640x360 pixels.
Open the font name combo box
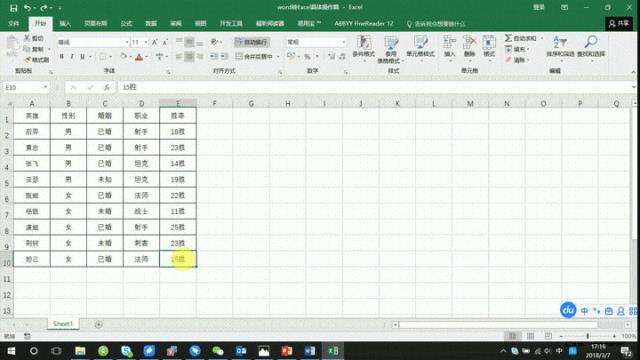[93, 42]
